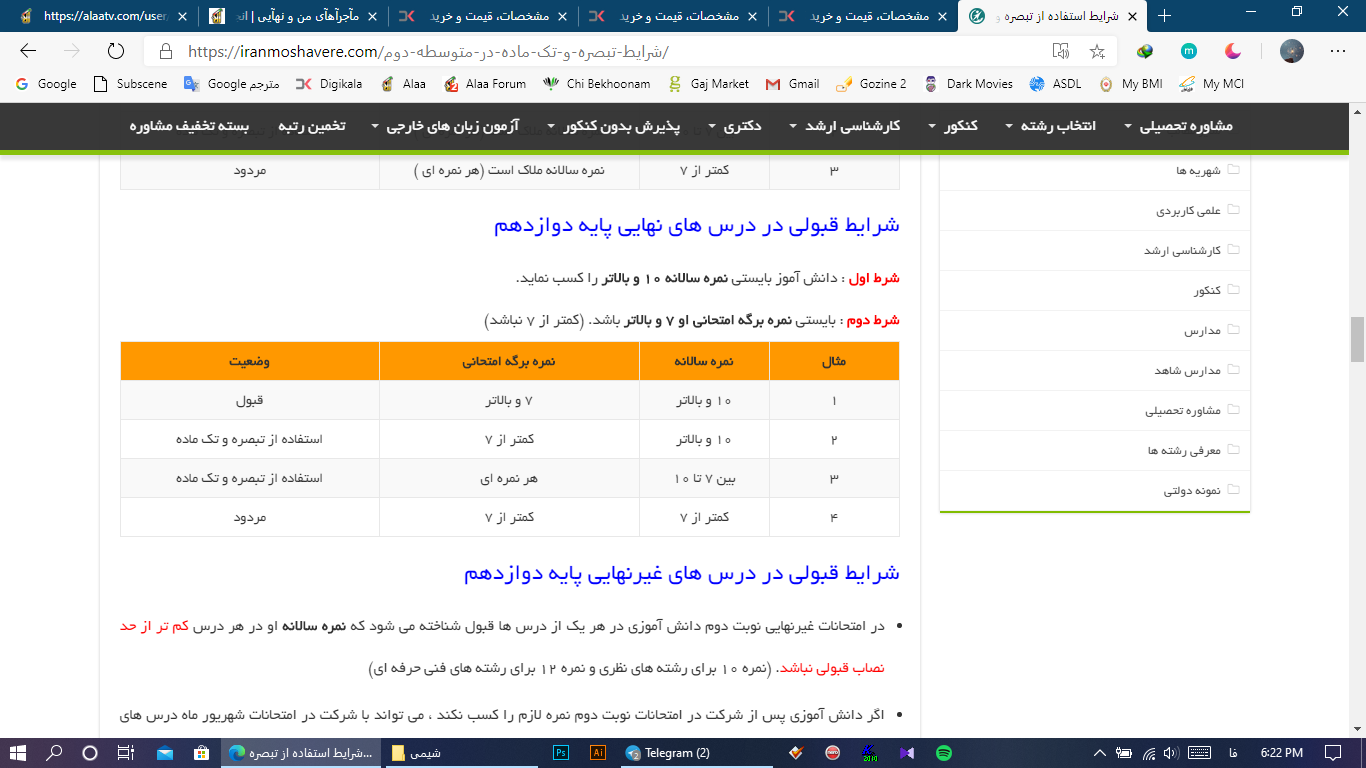
Task: Open a new tab with the plus button
Action: 1164,16
